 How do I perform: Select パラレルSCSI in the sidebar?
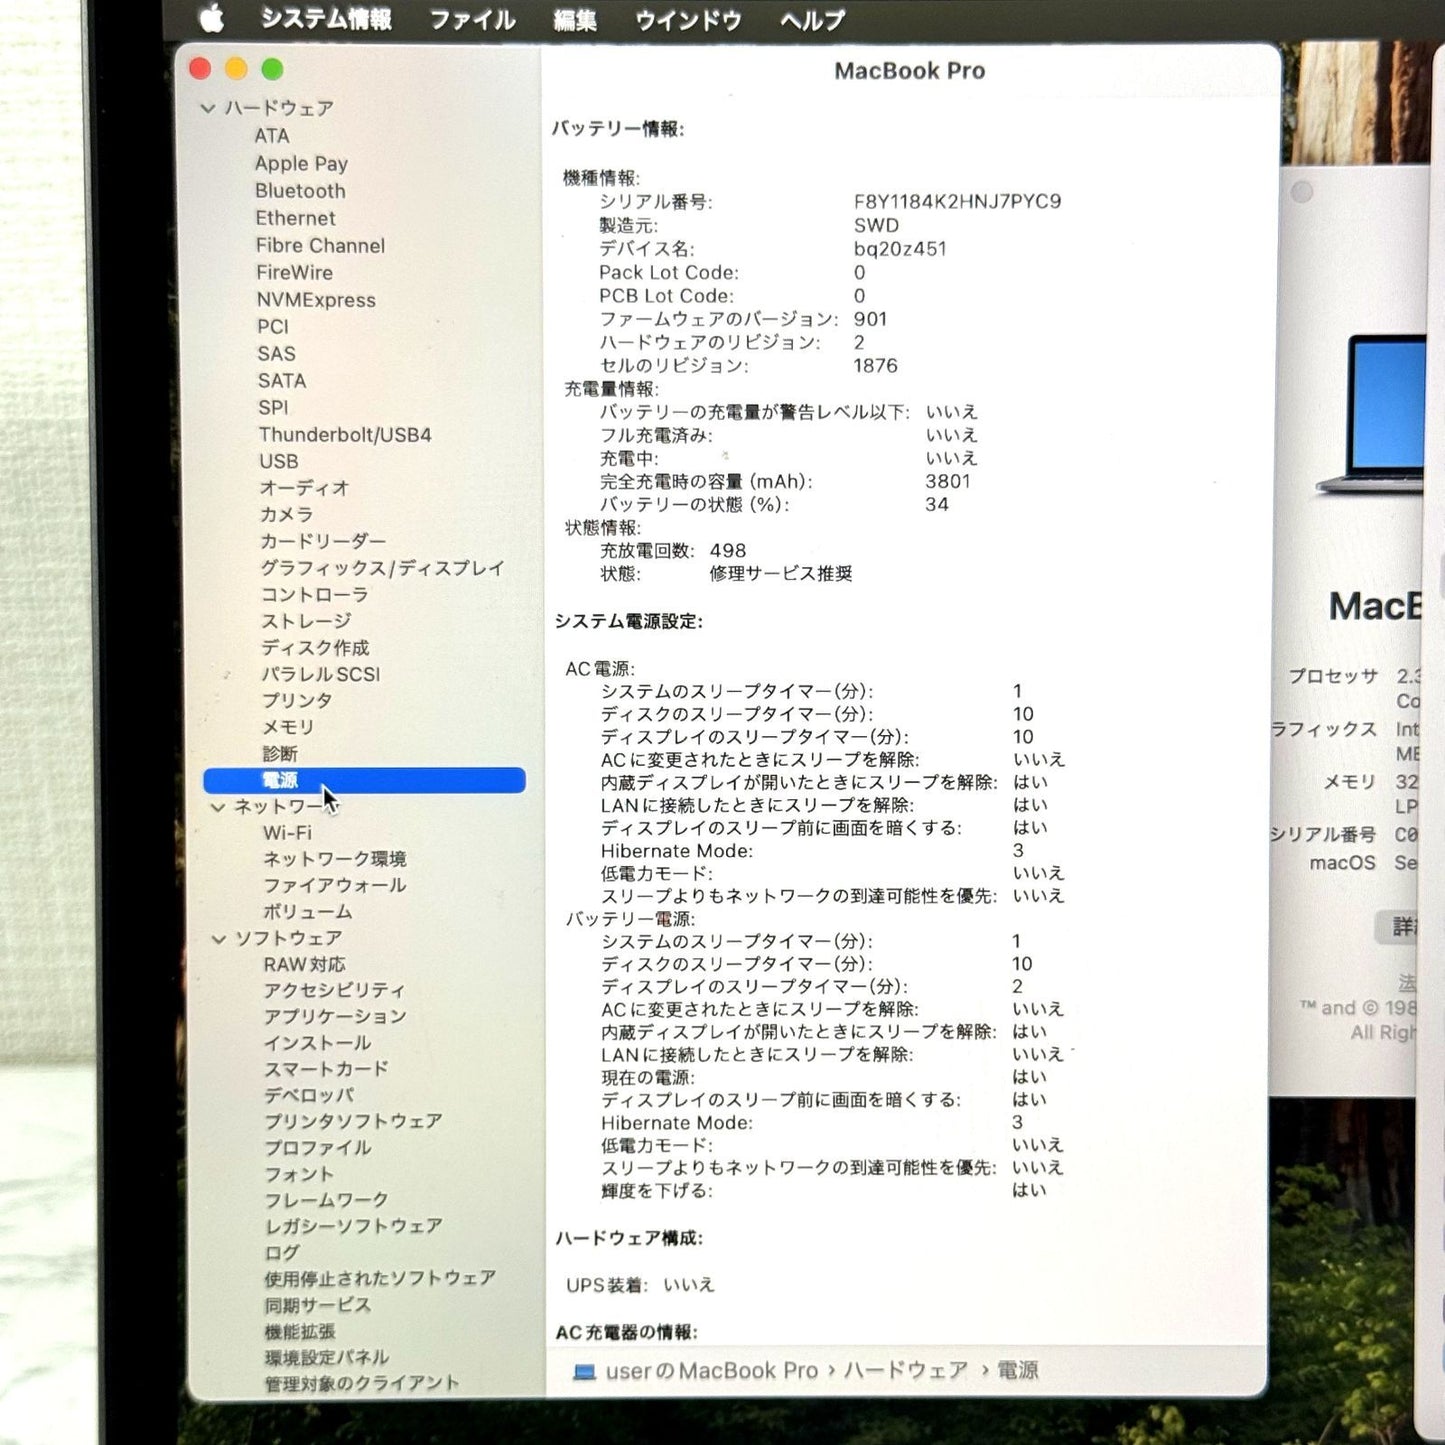[x=321, y=675]
